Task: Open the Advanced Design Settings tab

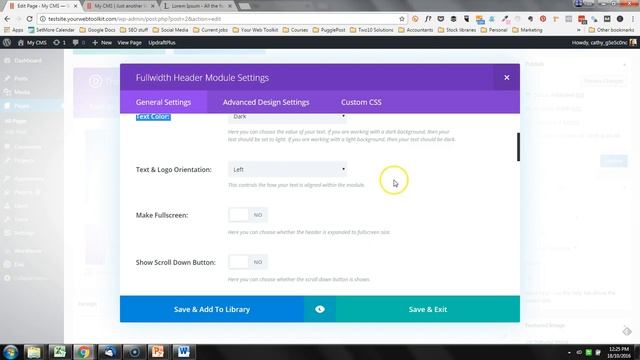Action: click(266, 102)
